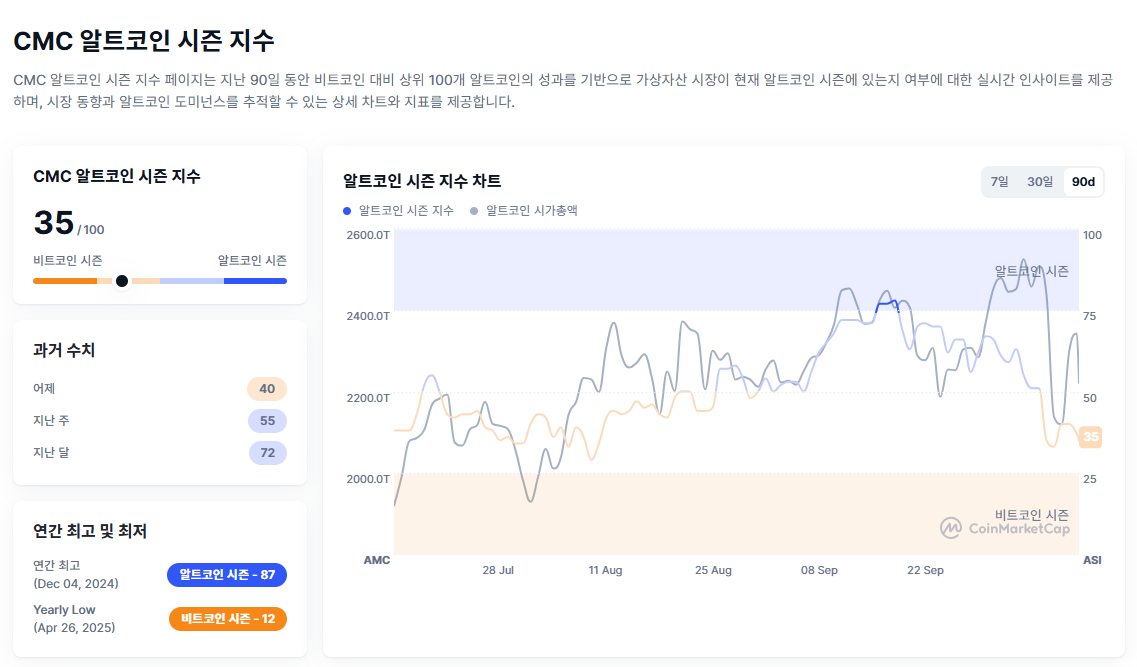The width and height of the screenshot is (1137, 667).
Task: Click the dark blue segment of the index bar
Action: tap(255, 281)
